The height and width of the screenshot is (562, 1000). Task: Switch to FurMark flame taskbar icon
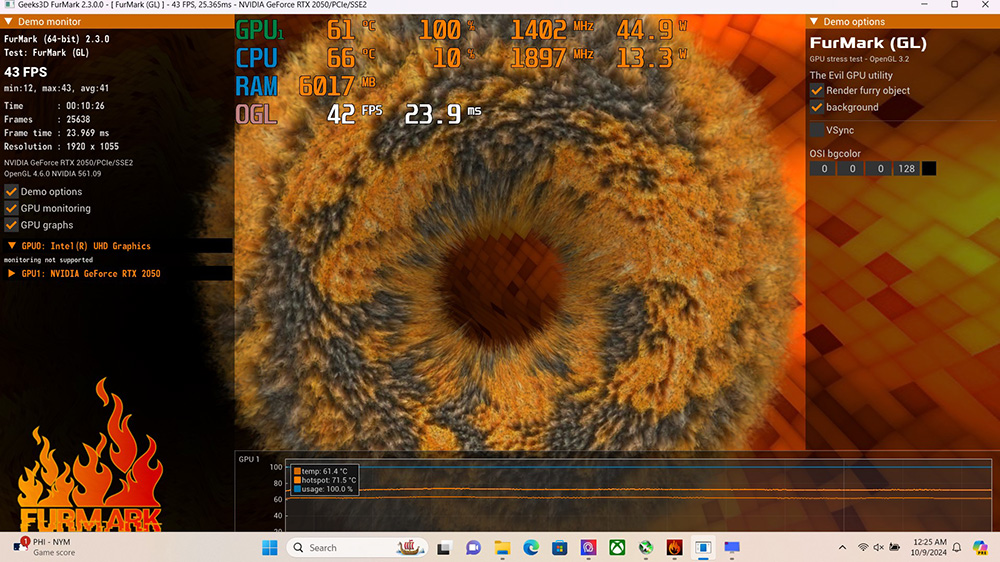(674, 547)
